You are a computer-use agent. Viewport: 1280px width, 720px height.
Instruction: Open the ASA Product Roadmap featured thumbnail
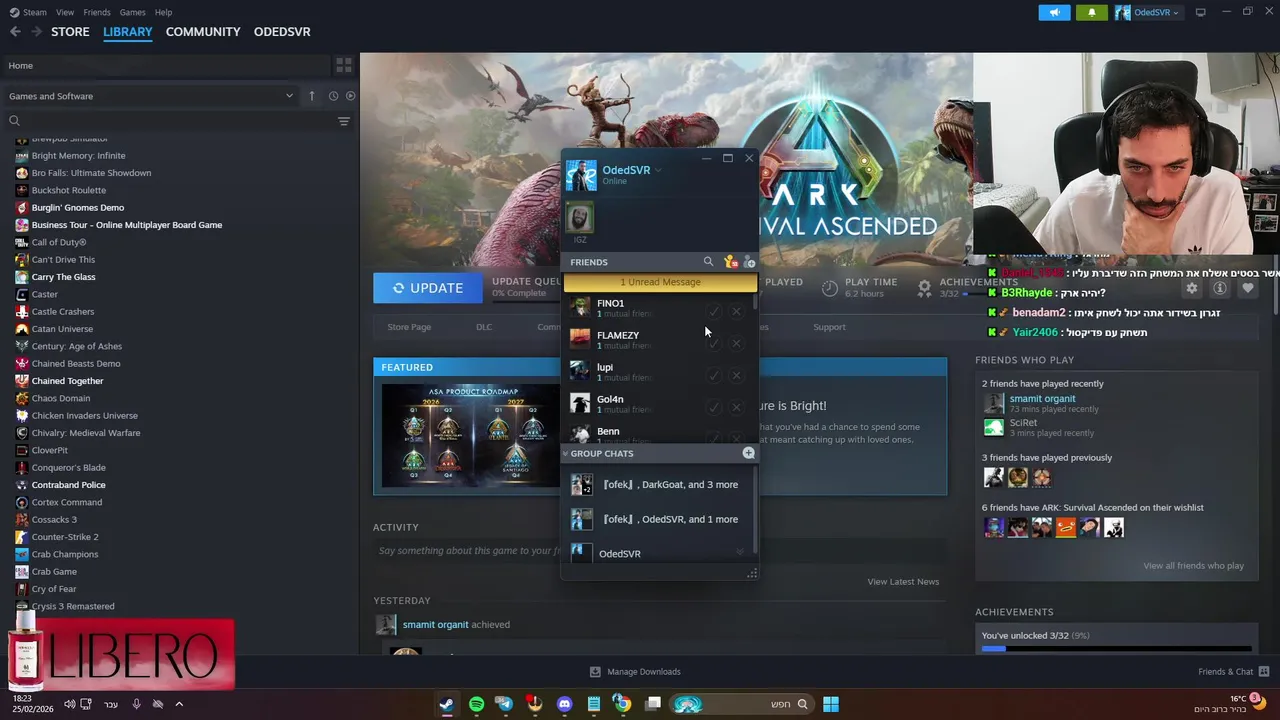[x=470, y=434]
